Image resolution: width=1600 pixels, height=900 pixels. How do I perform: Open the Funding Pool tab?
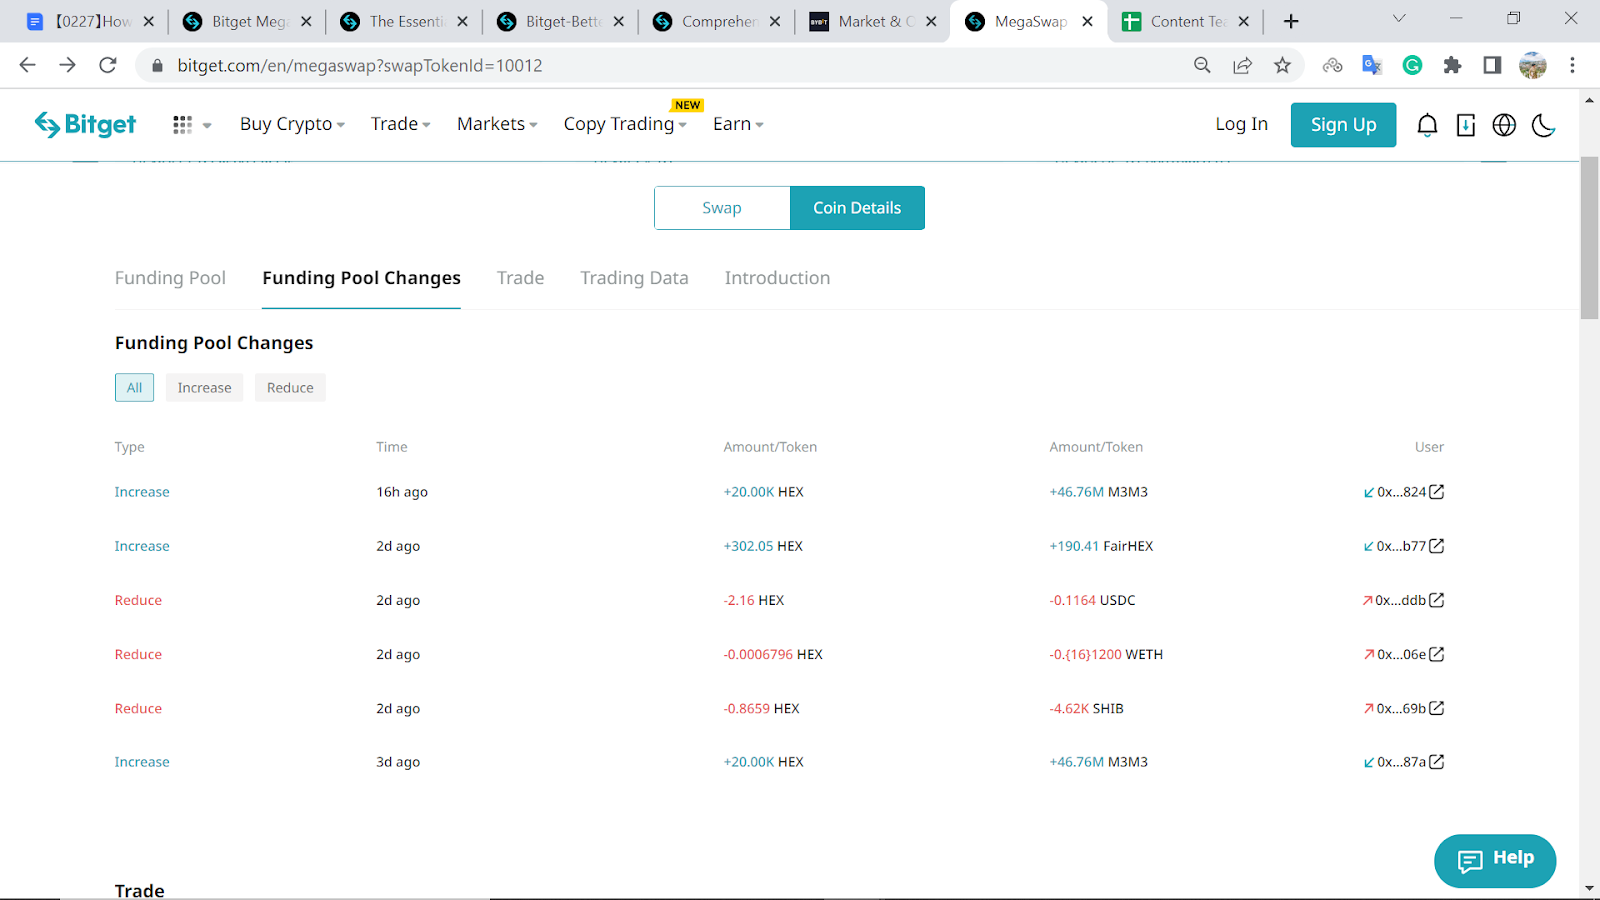click(170, 278)
